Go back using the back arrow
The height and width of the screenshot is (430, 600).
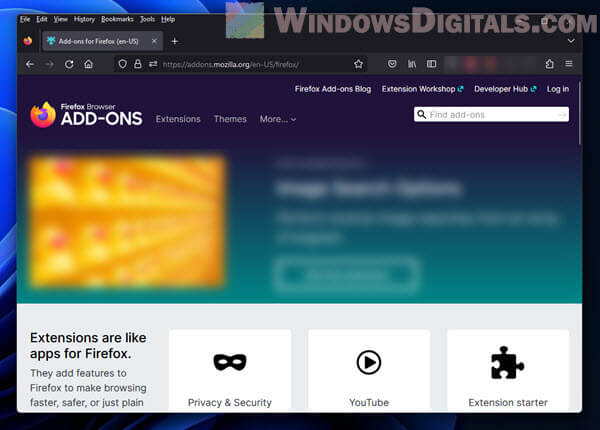[30, 64]
